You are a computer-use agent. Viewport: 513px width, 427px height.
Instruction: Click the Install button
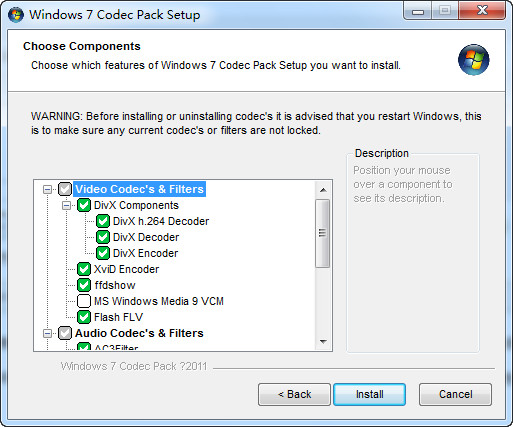[x=370, y=394]
